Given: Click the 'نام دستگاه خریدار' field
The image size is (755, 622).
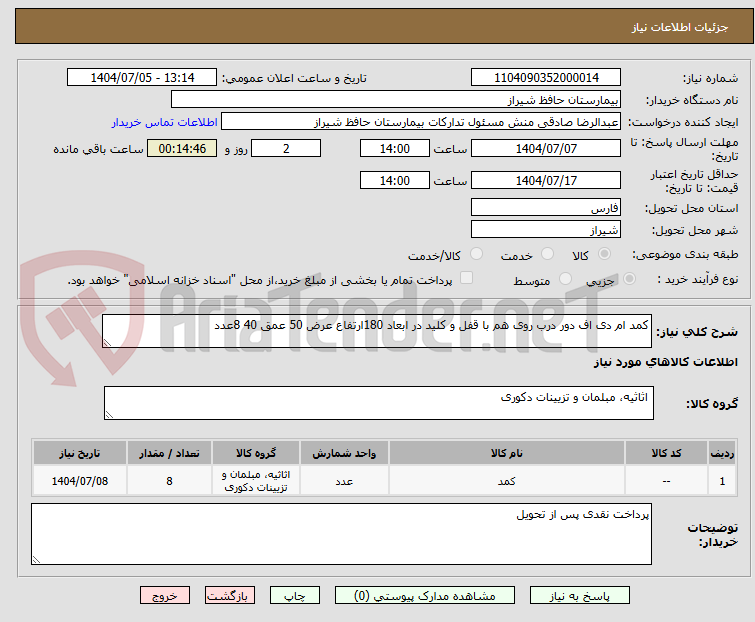Looking at the screenshot, I should (396, 100).
